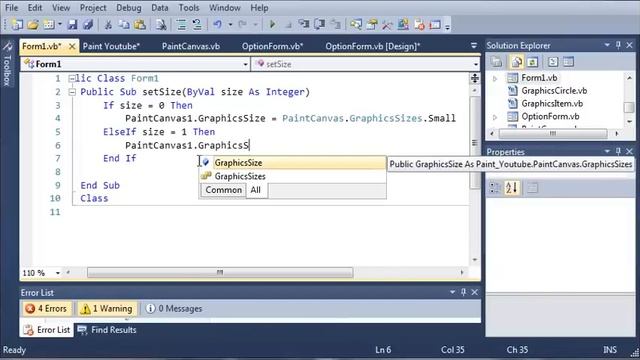Open Solution Explorer from the toolbar icon
This screenshot has height=360, width=640.
point(356,24)
